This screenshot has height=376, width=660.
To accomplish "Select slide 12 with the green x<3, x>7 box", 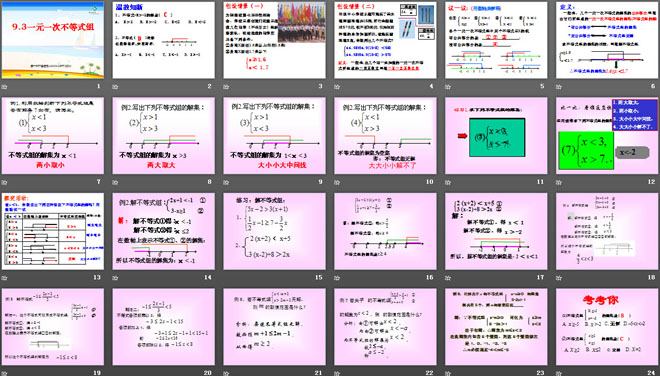I will (607, 136).
